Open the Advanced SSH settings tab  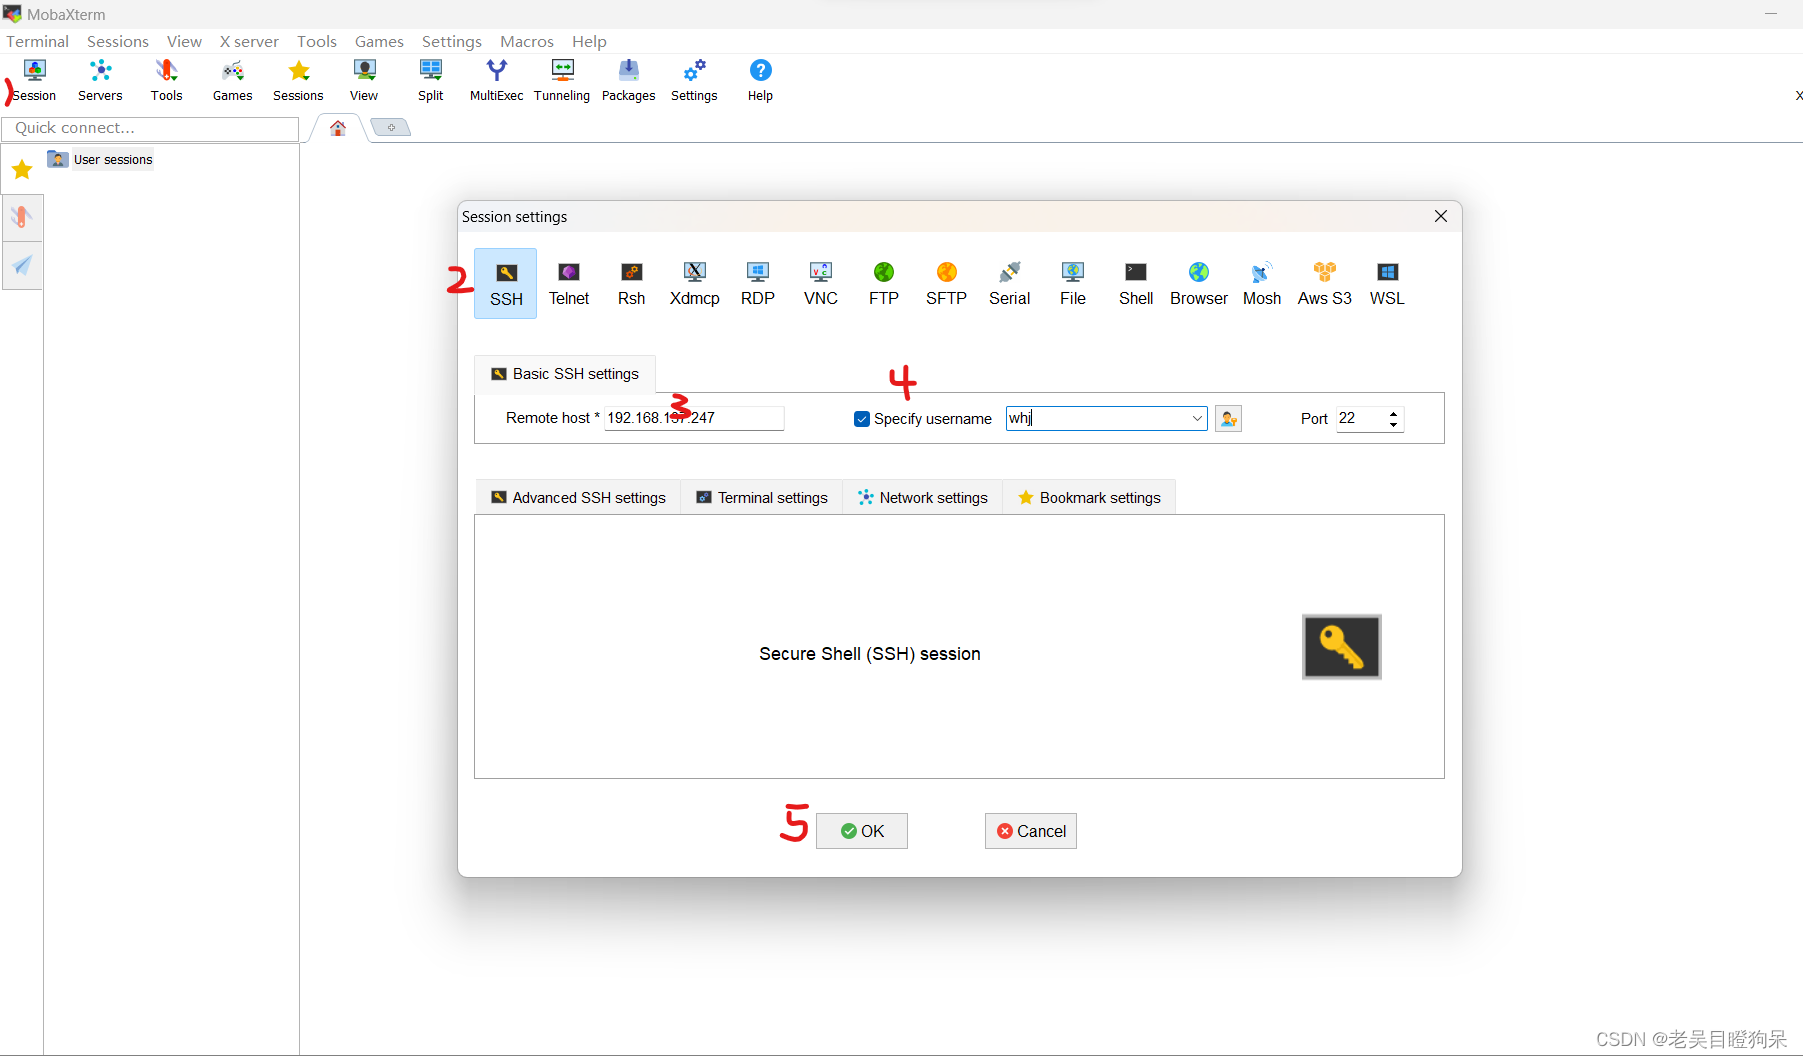point(578,498)
